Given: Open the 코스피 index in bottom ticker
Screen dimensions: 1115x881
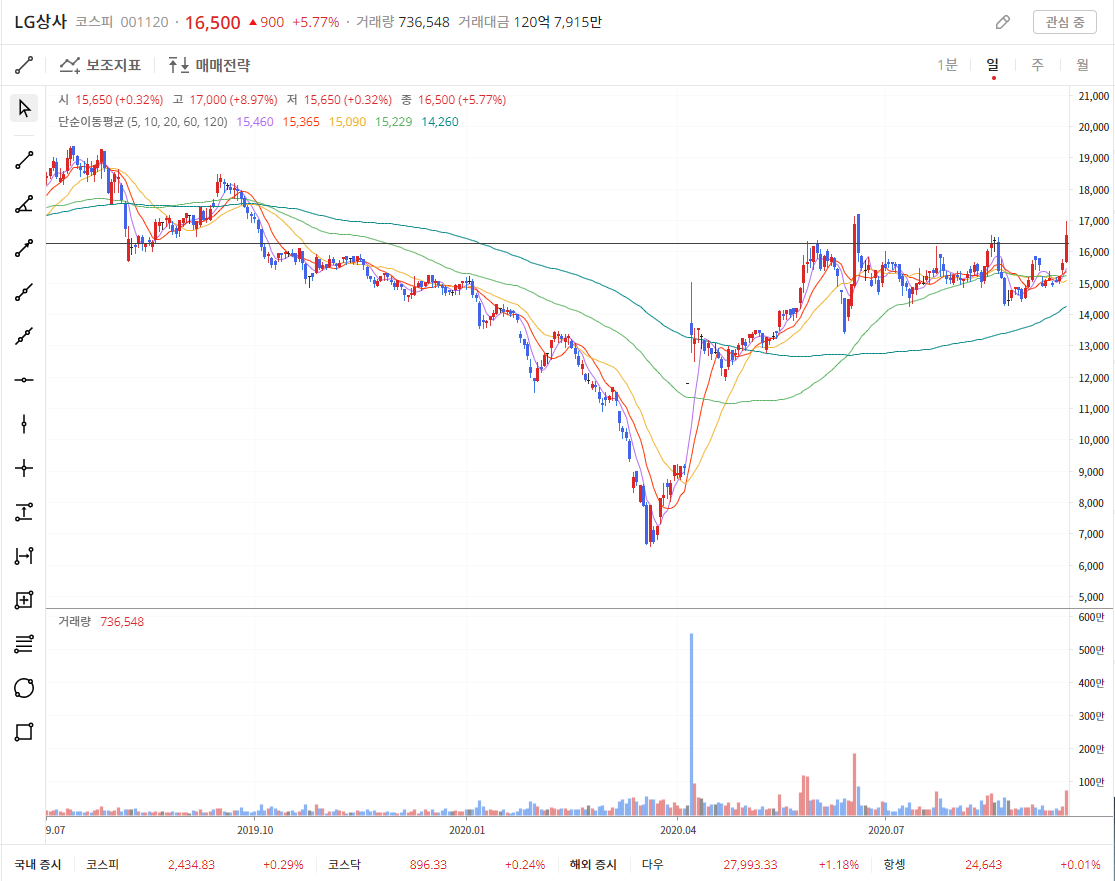Looking at the screenshot, I should click(102, 865).
